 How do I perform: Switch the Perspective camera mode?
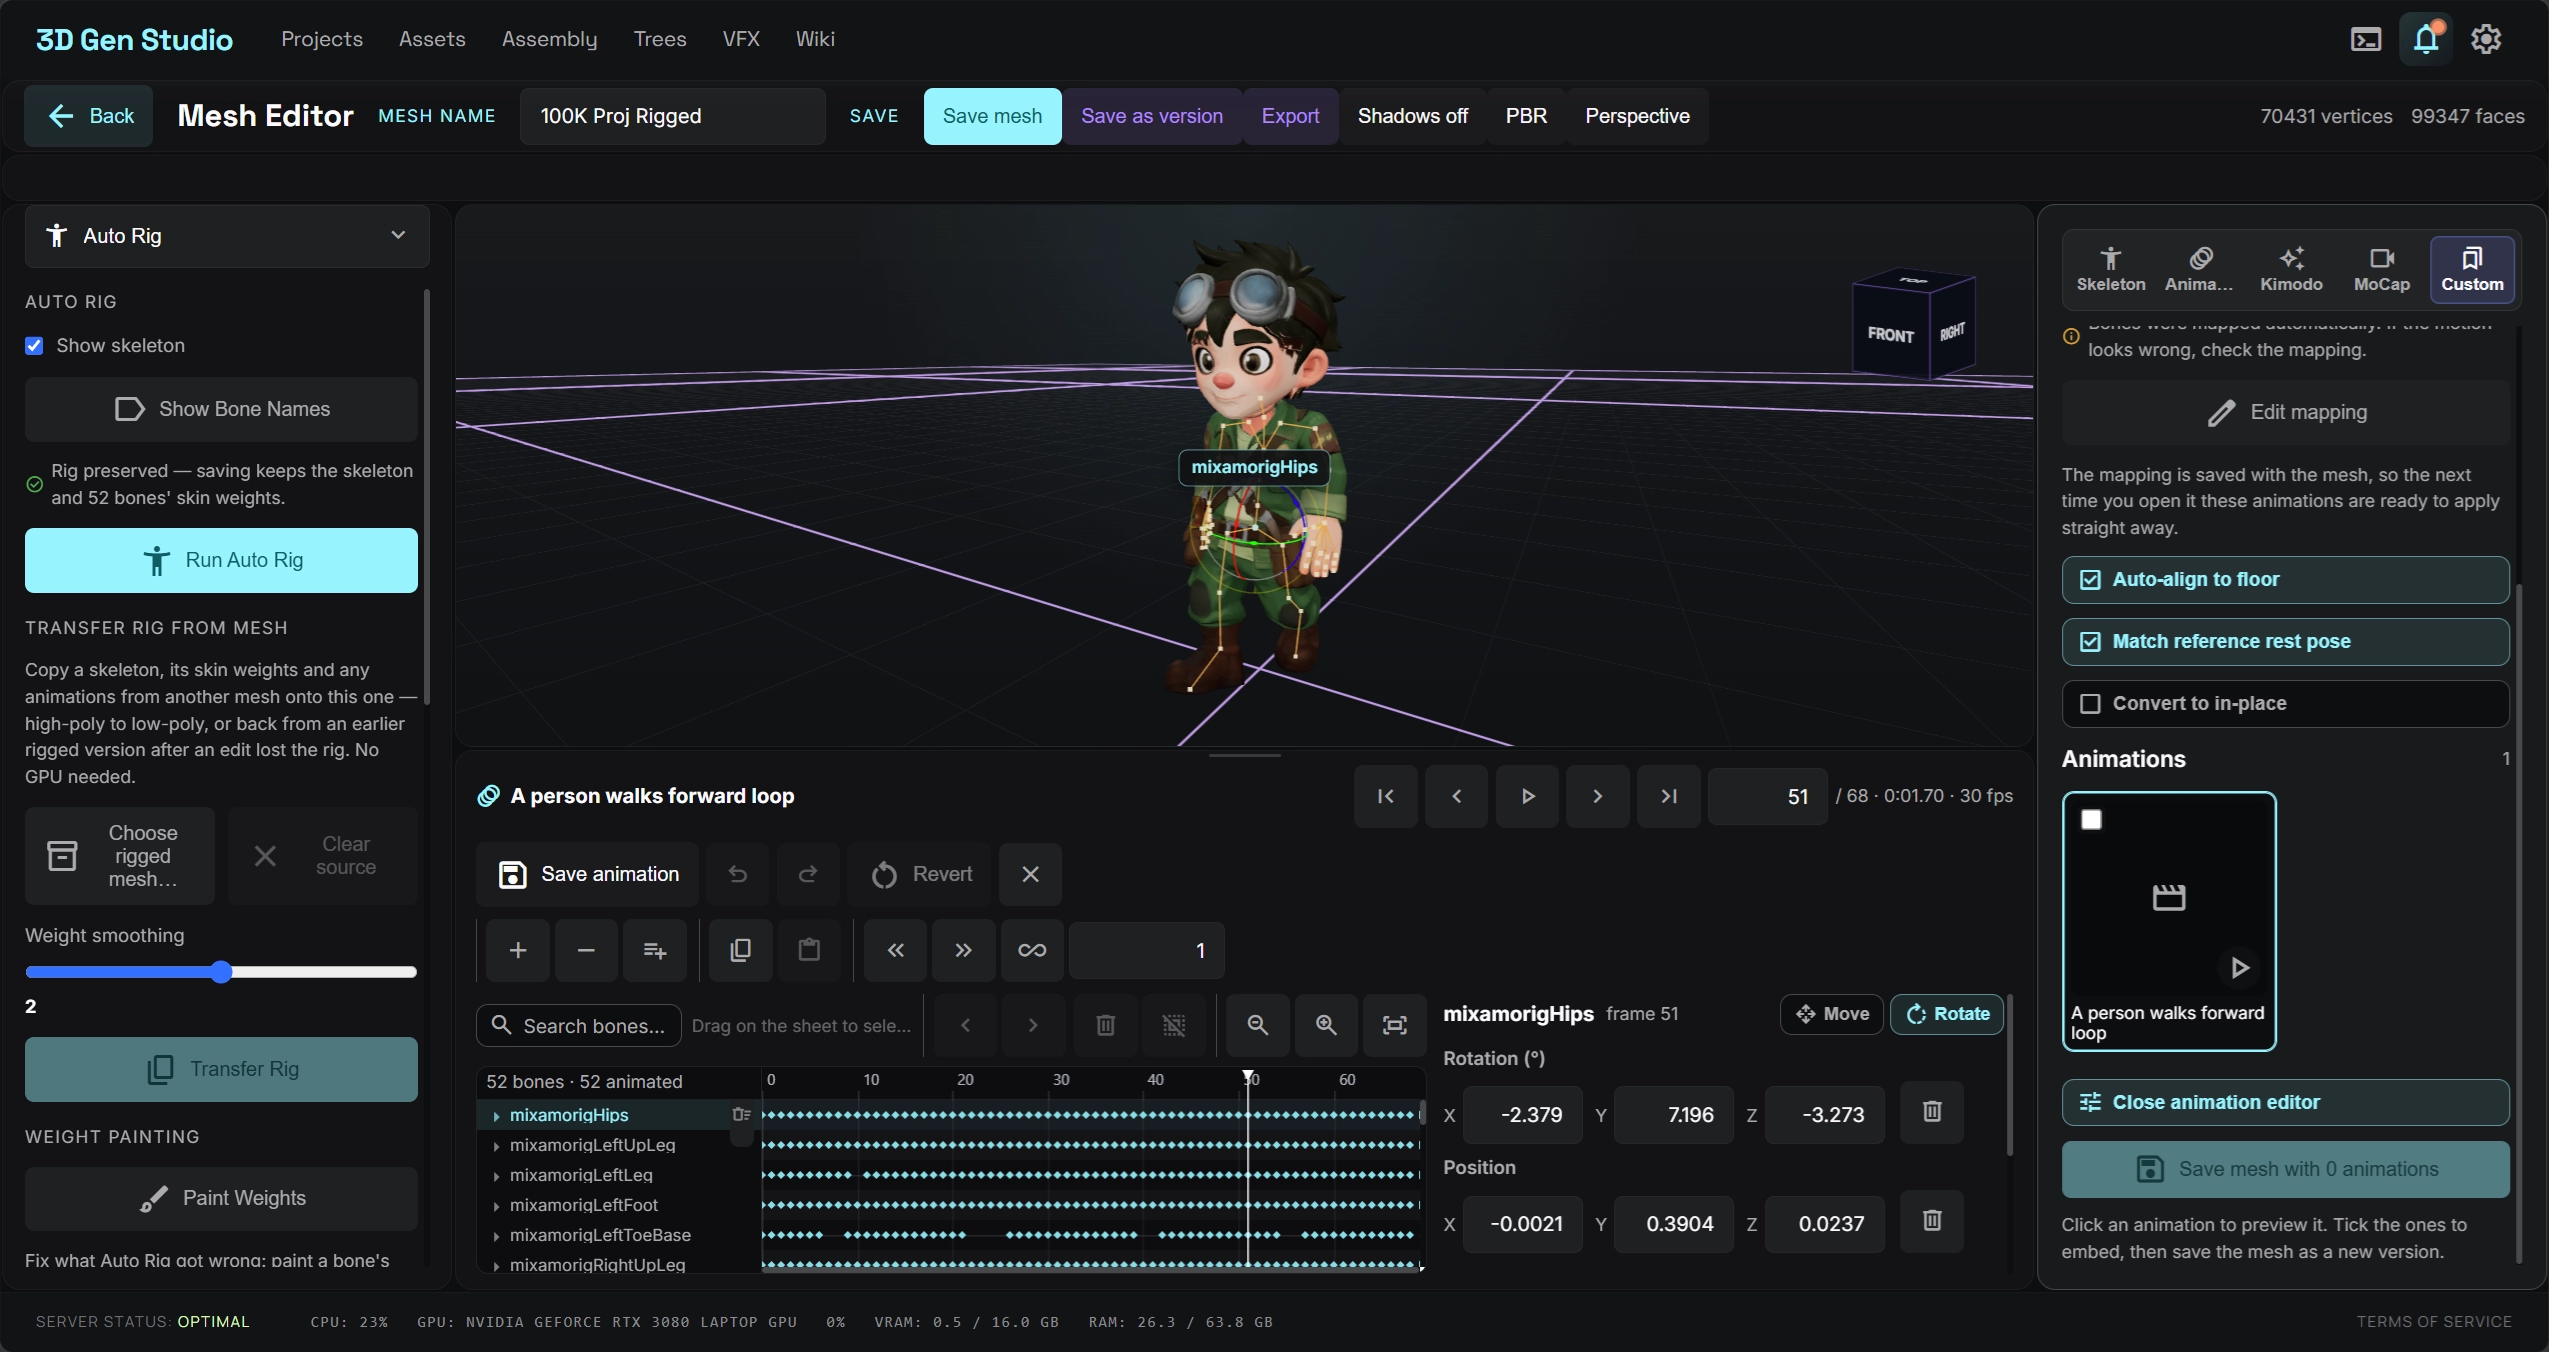coord(1637,116)
